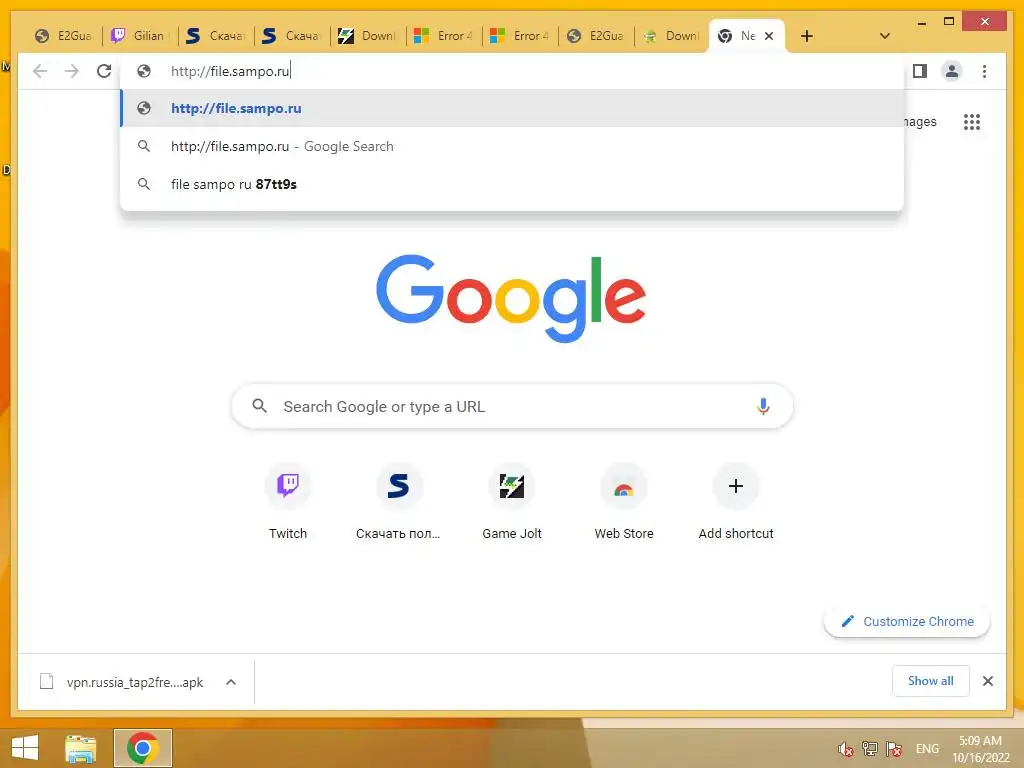Toggle the Chrome side panel icon

[x=920, y=71]
